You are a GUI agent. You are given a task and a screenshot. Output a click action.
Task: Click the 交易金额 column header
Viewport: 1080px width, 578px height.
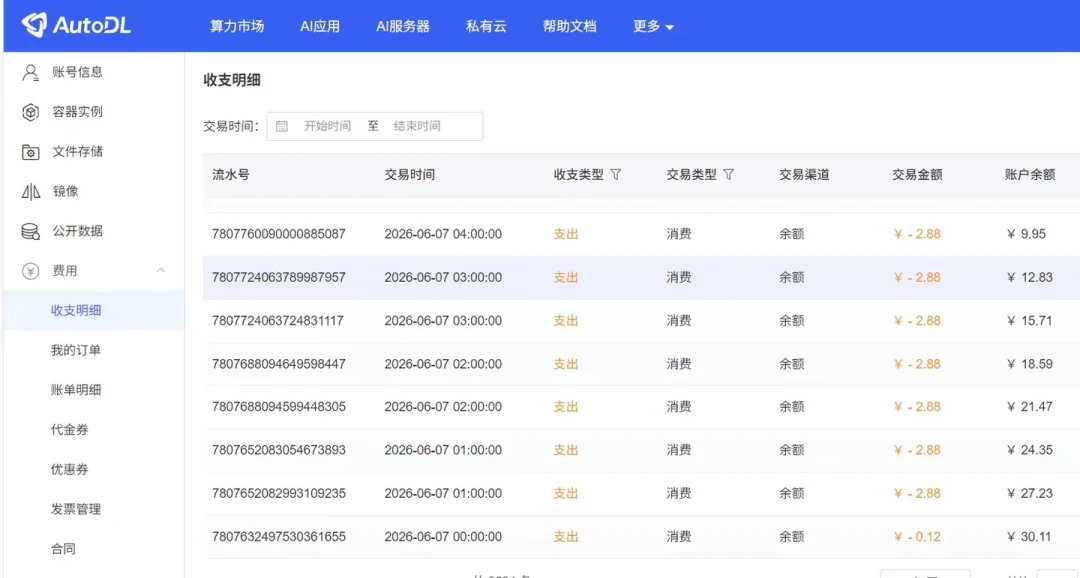pos(917,174)
